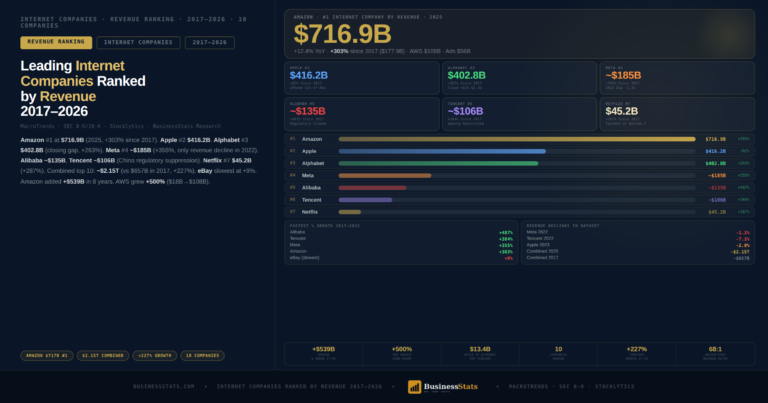Select the 2017–2026 tag
The height and width of the screenshot is (403, 768).
click(x=210, y=43)
